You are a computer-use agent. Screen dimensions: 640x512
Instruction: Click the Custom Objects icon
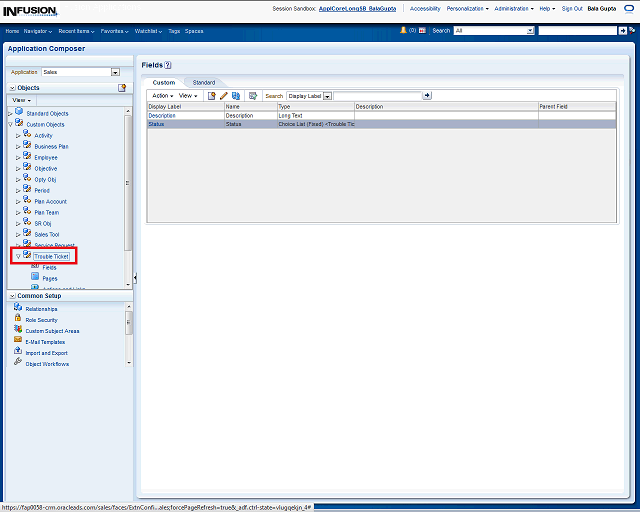(x=19, y=122)
